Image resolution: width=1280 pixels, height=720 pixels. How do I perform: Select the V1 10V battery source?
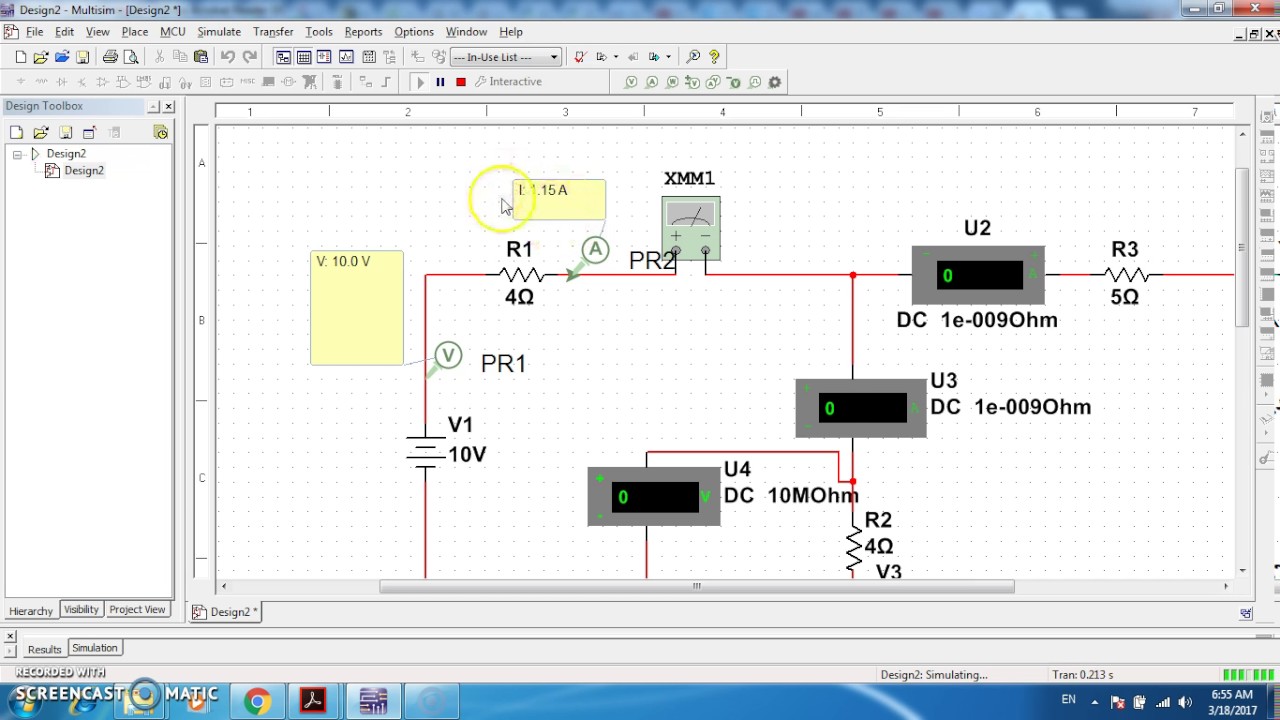coord(426,452)
